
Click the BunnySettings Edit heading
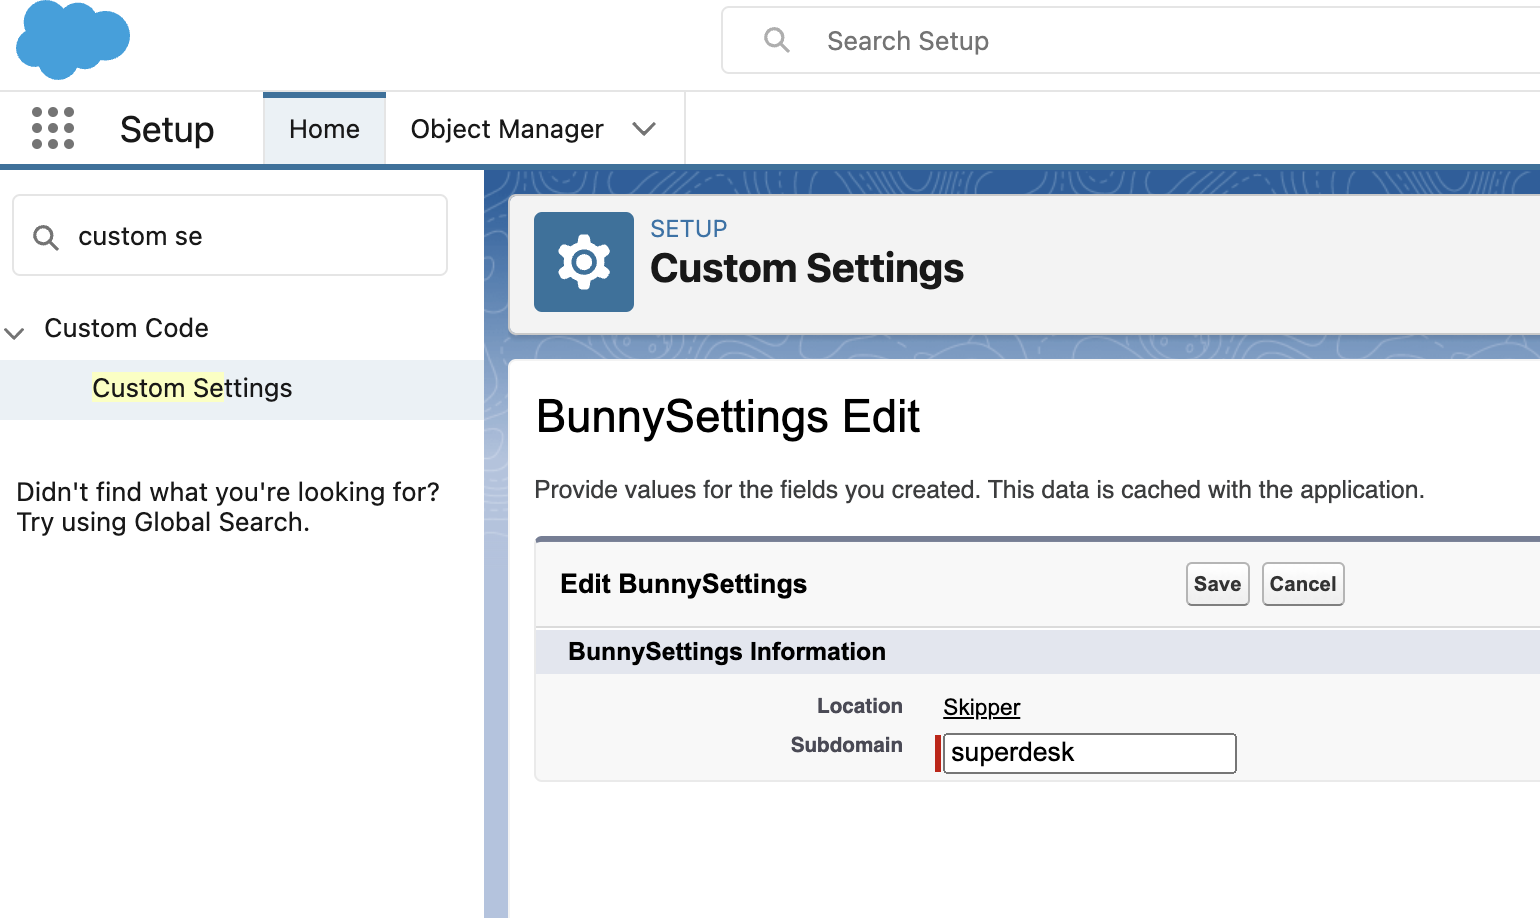(x=728, y=416)
